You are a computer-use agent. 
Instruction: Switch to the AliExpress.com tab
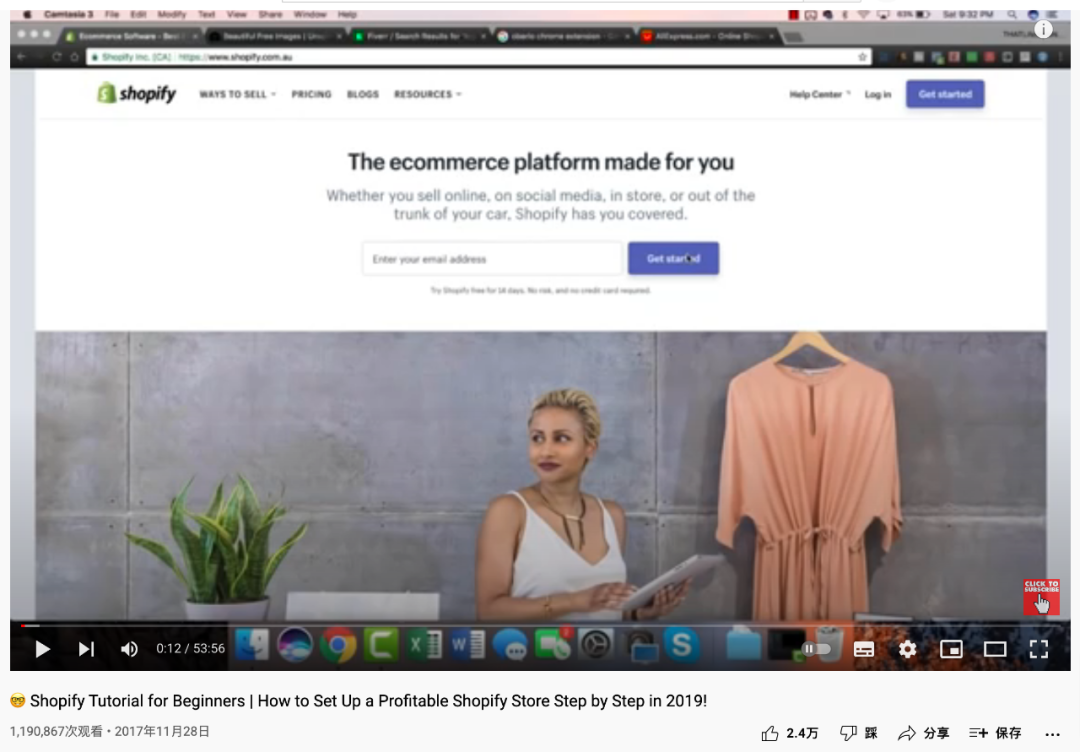point(708,36)
